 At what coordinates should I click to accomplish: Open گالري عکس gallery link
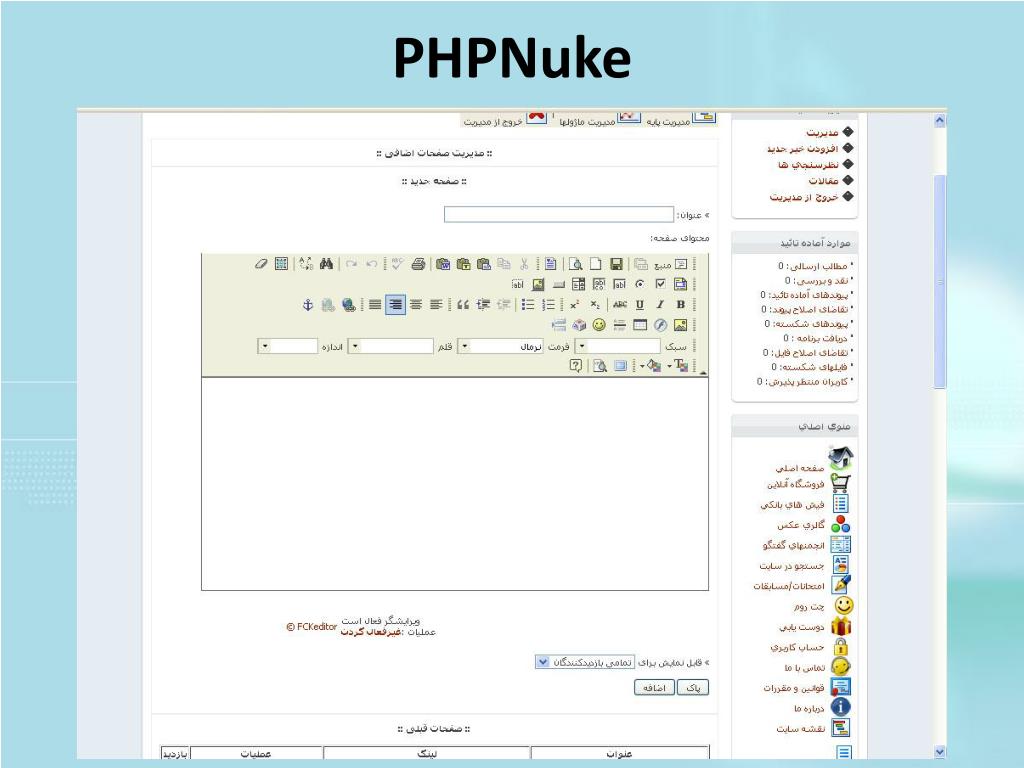pyautogui.click(x=801, y=525)
